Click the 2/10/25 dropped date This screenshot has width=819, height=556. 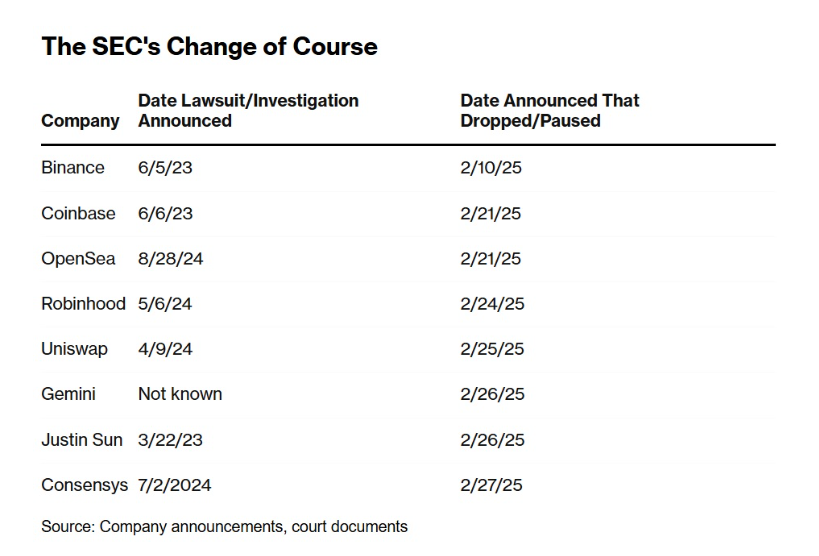click(x=491, y=168)
